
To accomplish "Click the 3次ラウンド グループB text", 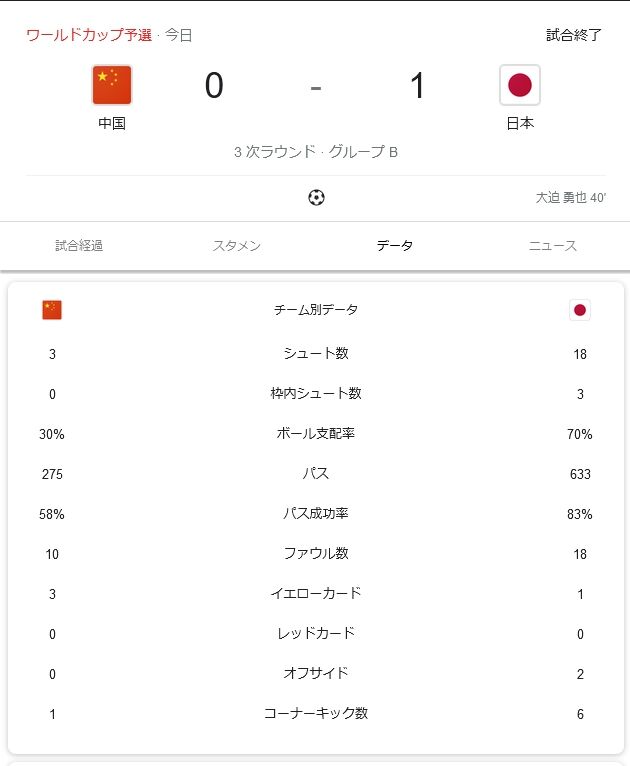I will pos(316,153).
